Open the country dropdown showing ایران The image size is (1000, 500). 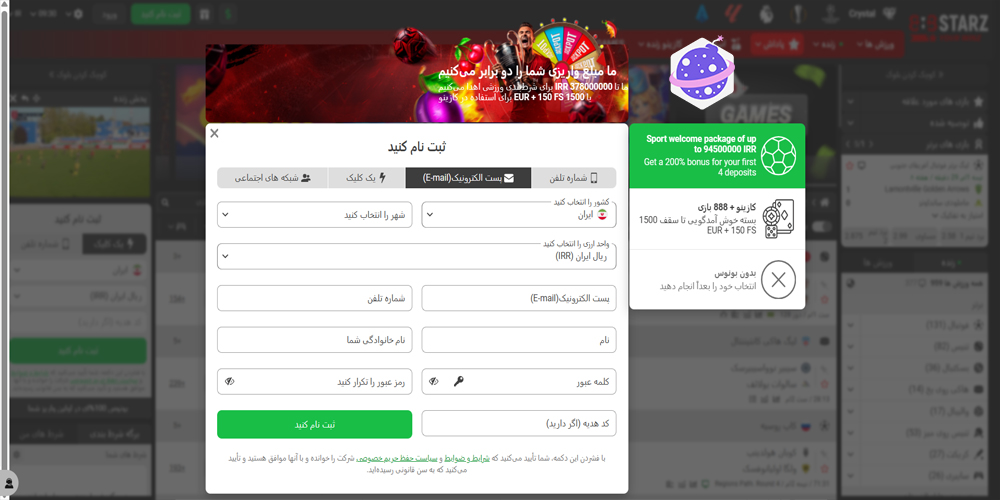coord(518,215)
